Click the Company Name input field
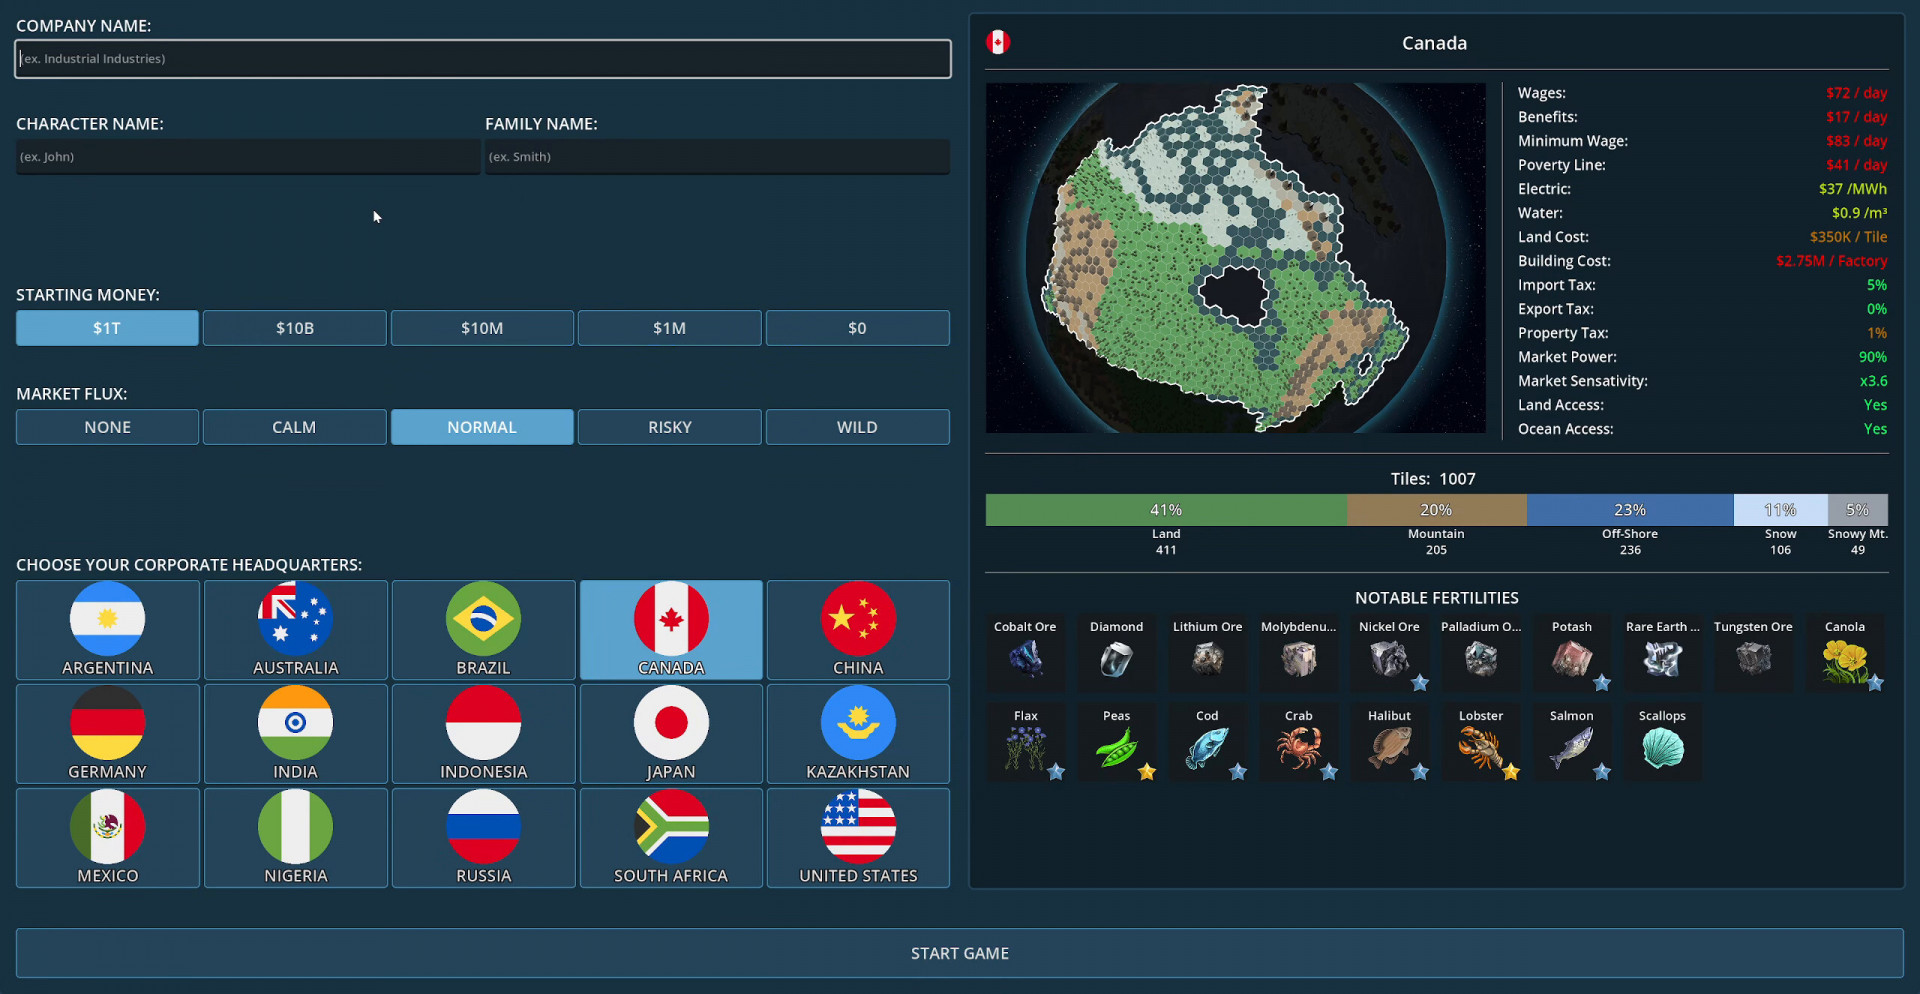The image size is (1920, 994). point(483,59)
